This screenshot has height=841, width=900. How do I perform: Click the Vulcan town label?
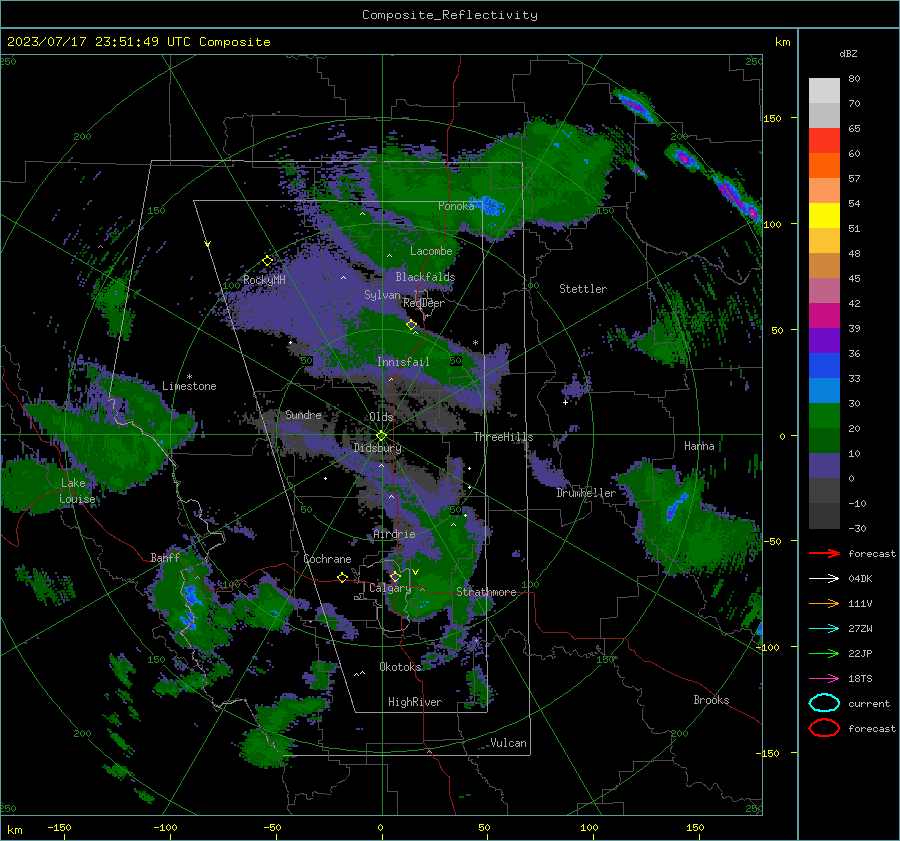click(508, 743)
